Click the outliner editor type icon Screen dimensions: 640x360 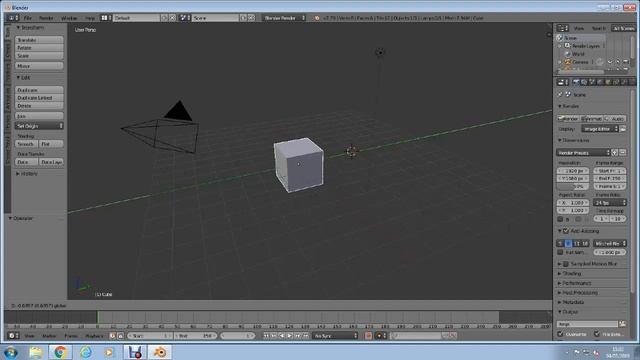(563, 28)
